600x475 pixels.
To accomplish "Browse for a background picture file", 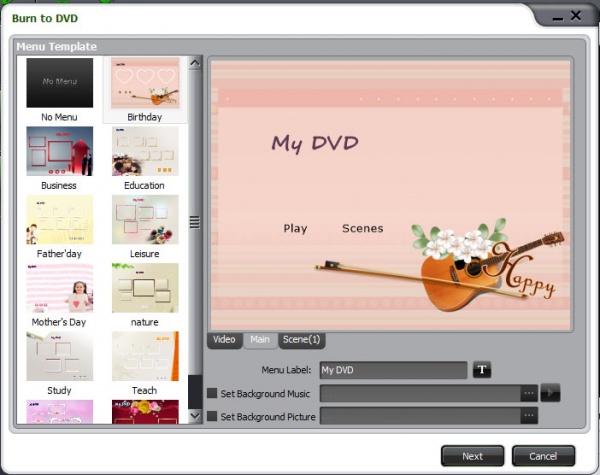I will pyautogui.click(x=529, y=416).
